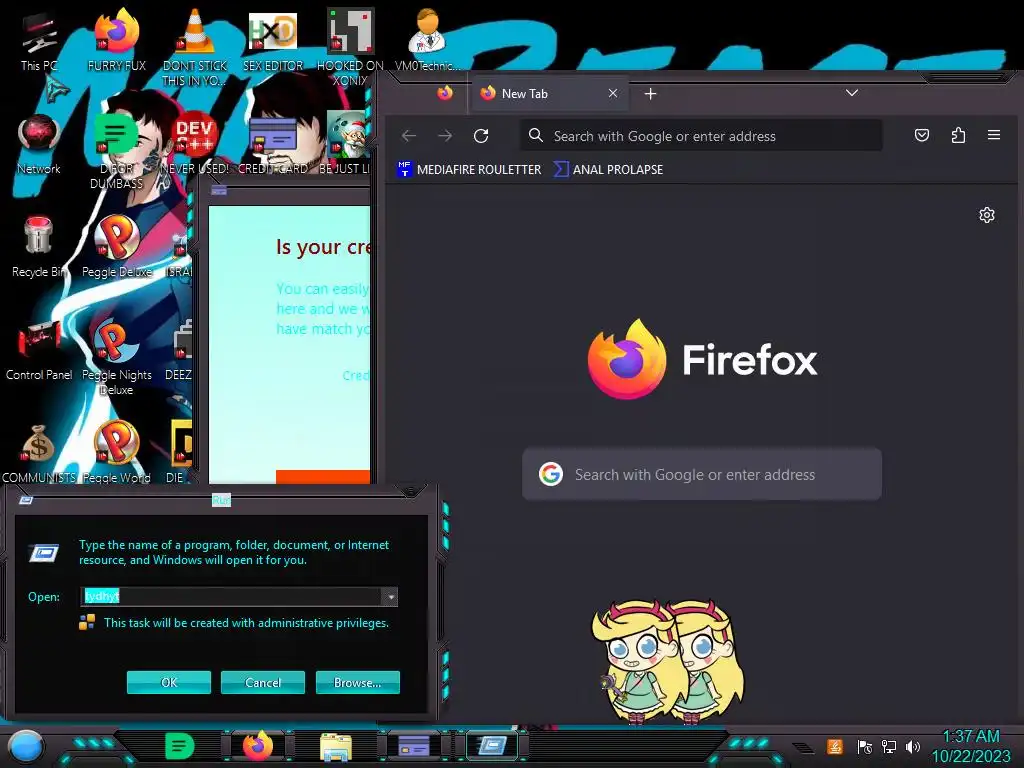The height and width of the screenshot is (768, 1024).
Task: Open the Recycle Bin desktop icon
Action: (39, 247)
